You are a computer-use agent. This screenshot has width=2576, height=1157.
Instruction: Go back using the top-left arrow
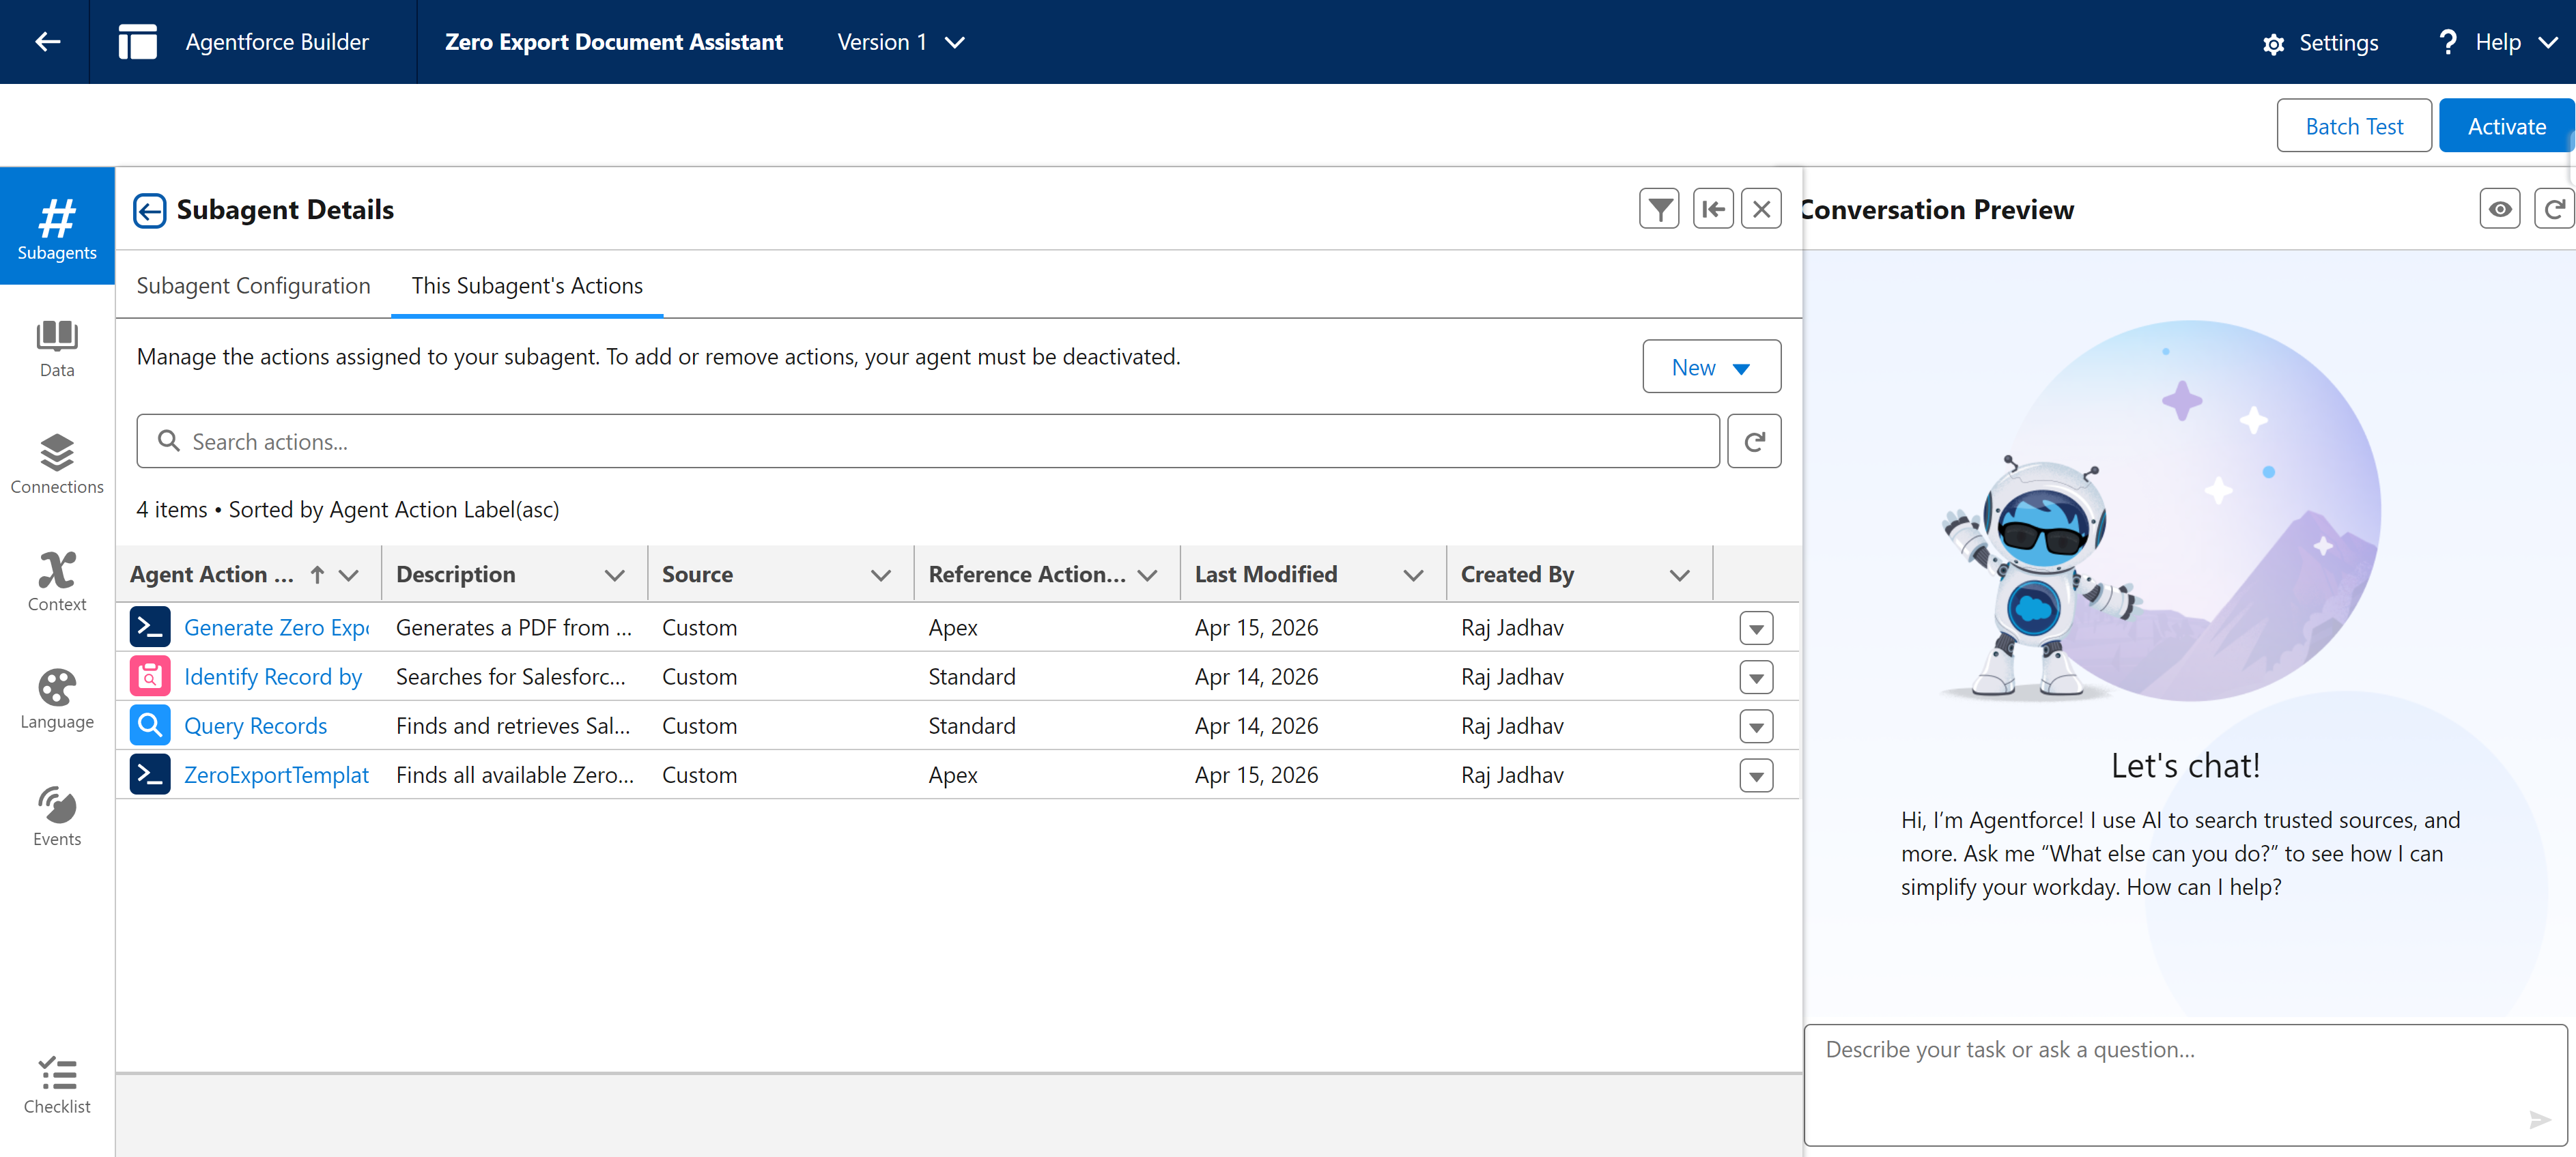[x=47, y=42]
